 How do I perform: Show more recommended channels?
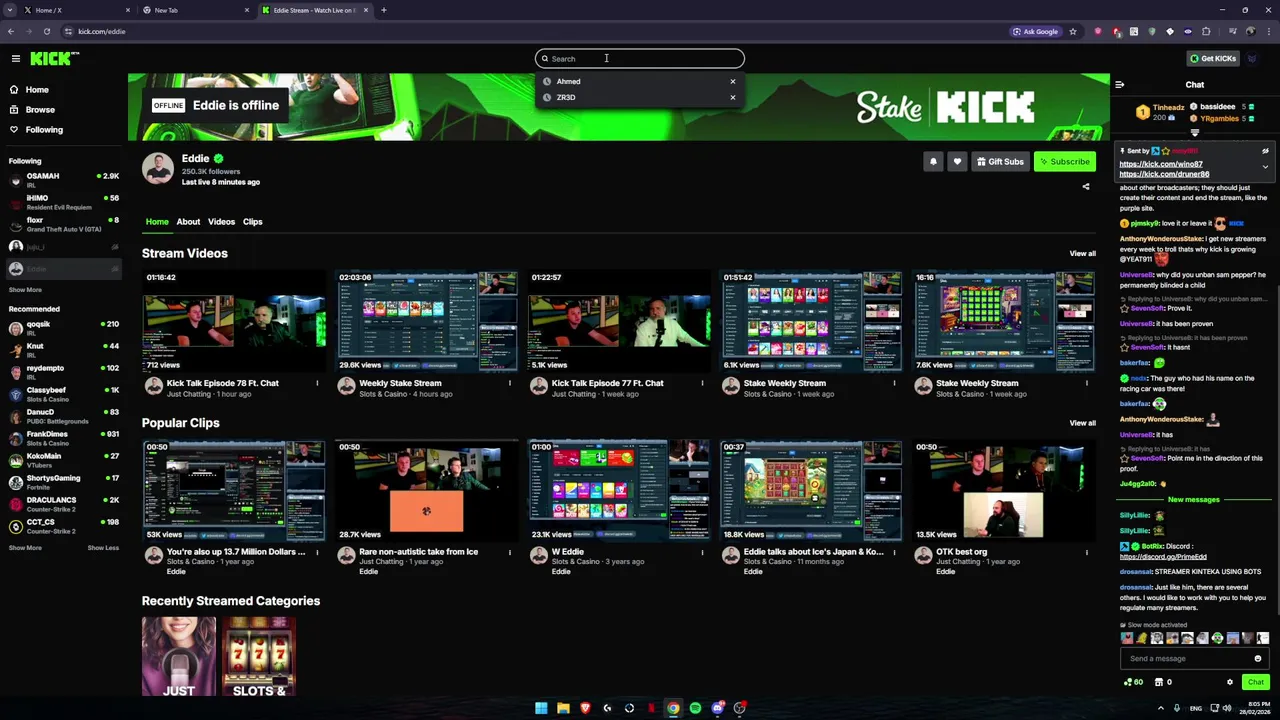25,548
